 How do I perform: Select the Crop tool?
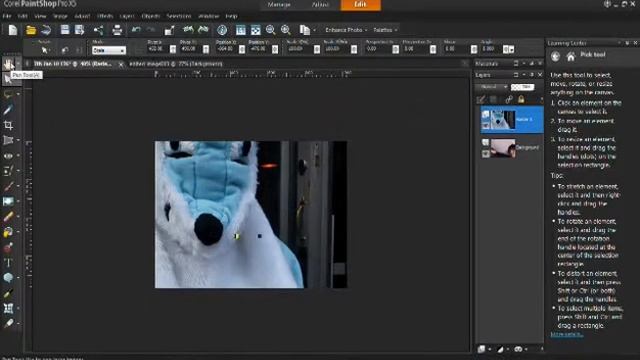(8, 125)
